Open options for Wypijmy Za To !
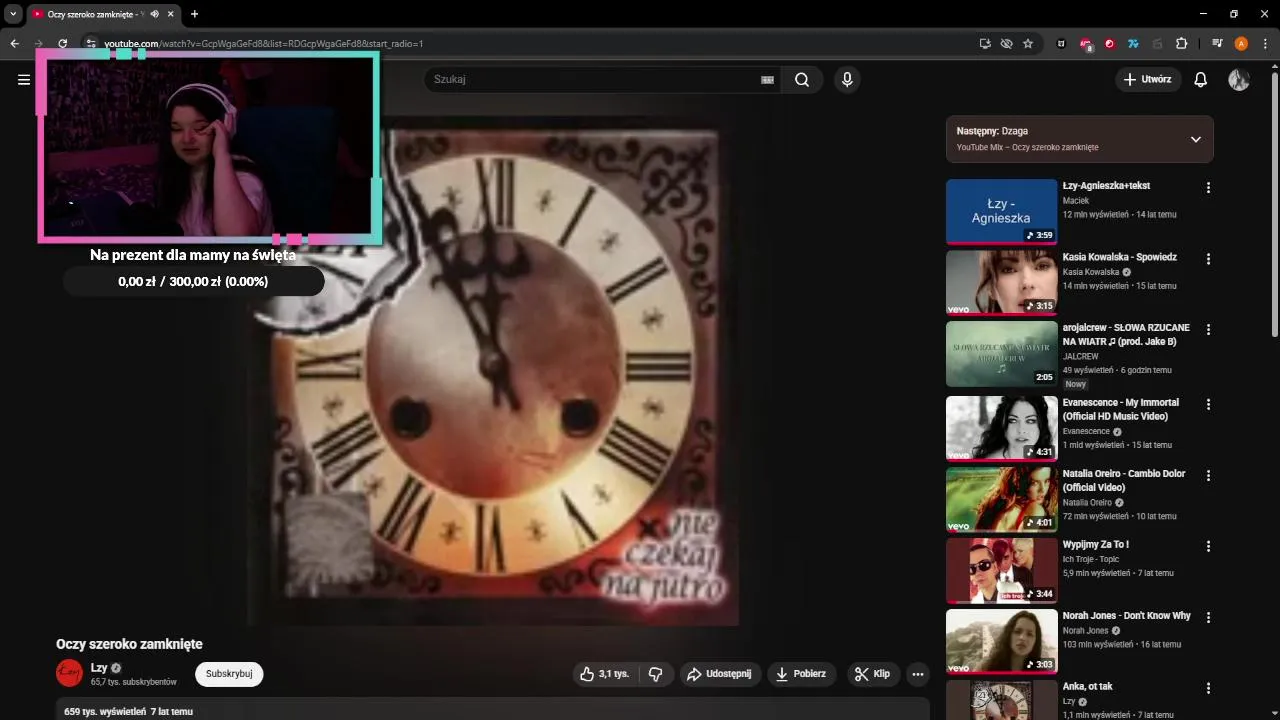Viewport: 1280px width, 720px height. click(1208, 547)
